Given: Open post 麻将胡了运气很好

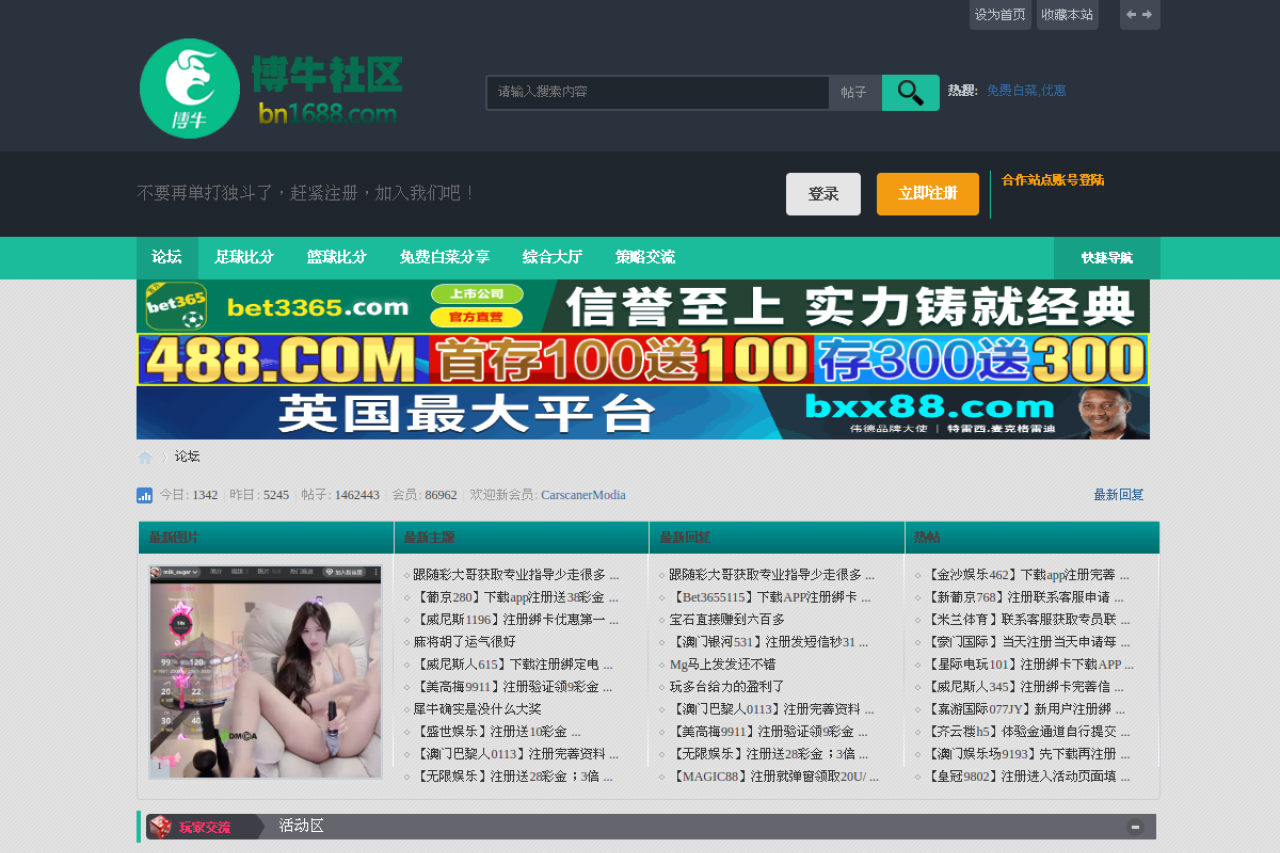Looking at the screenshot, I should pos(465,642).
